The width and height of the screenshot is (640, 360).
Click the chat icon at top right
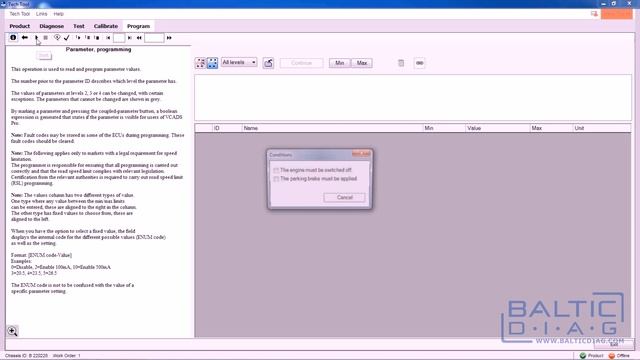(594, 14)
